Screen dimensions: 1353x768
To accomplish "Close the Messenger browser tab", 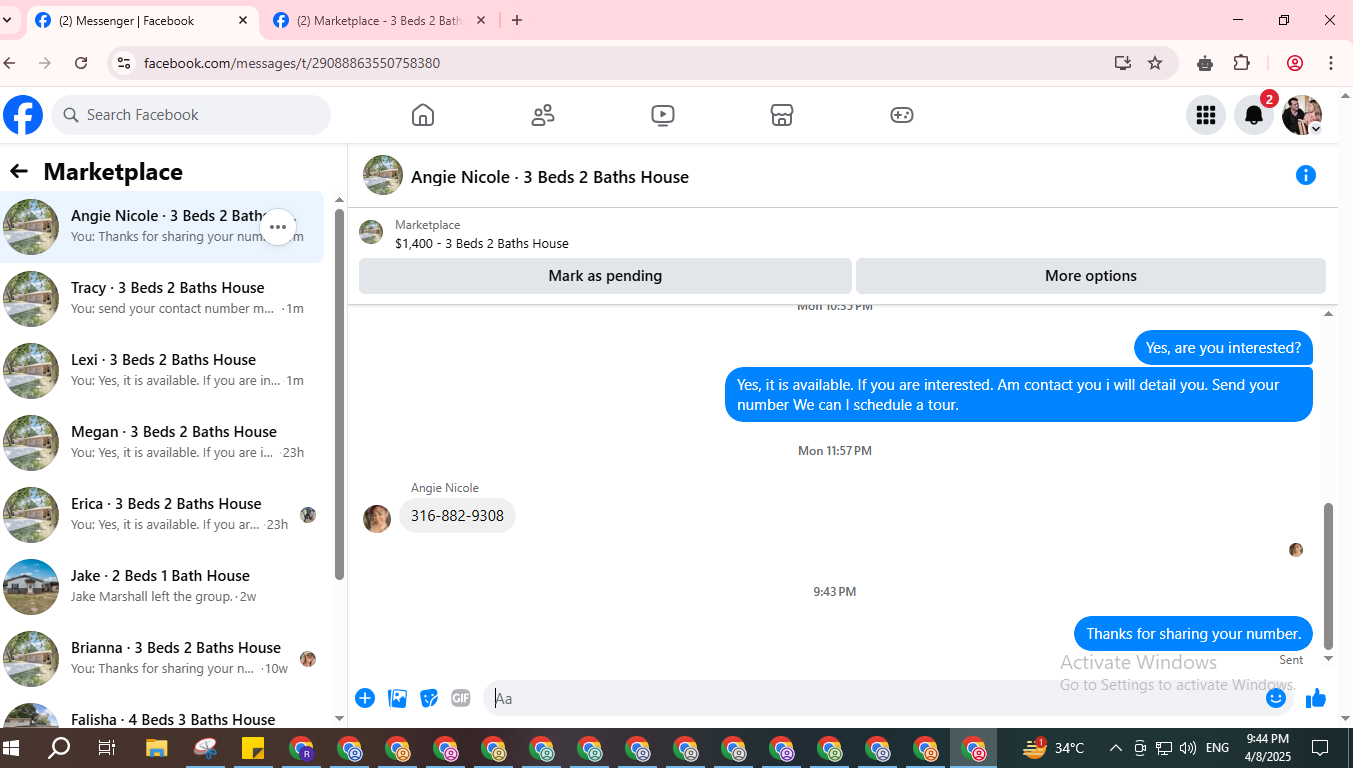I will point(243,20).
